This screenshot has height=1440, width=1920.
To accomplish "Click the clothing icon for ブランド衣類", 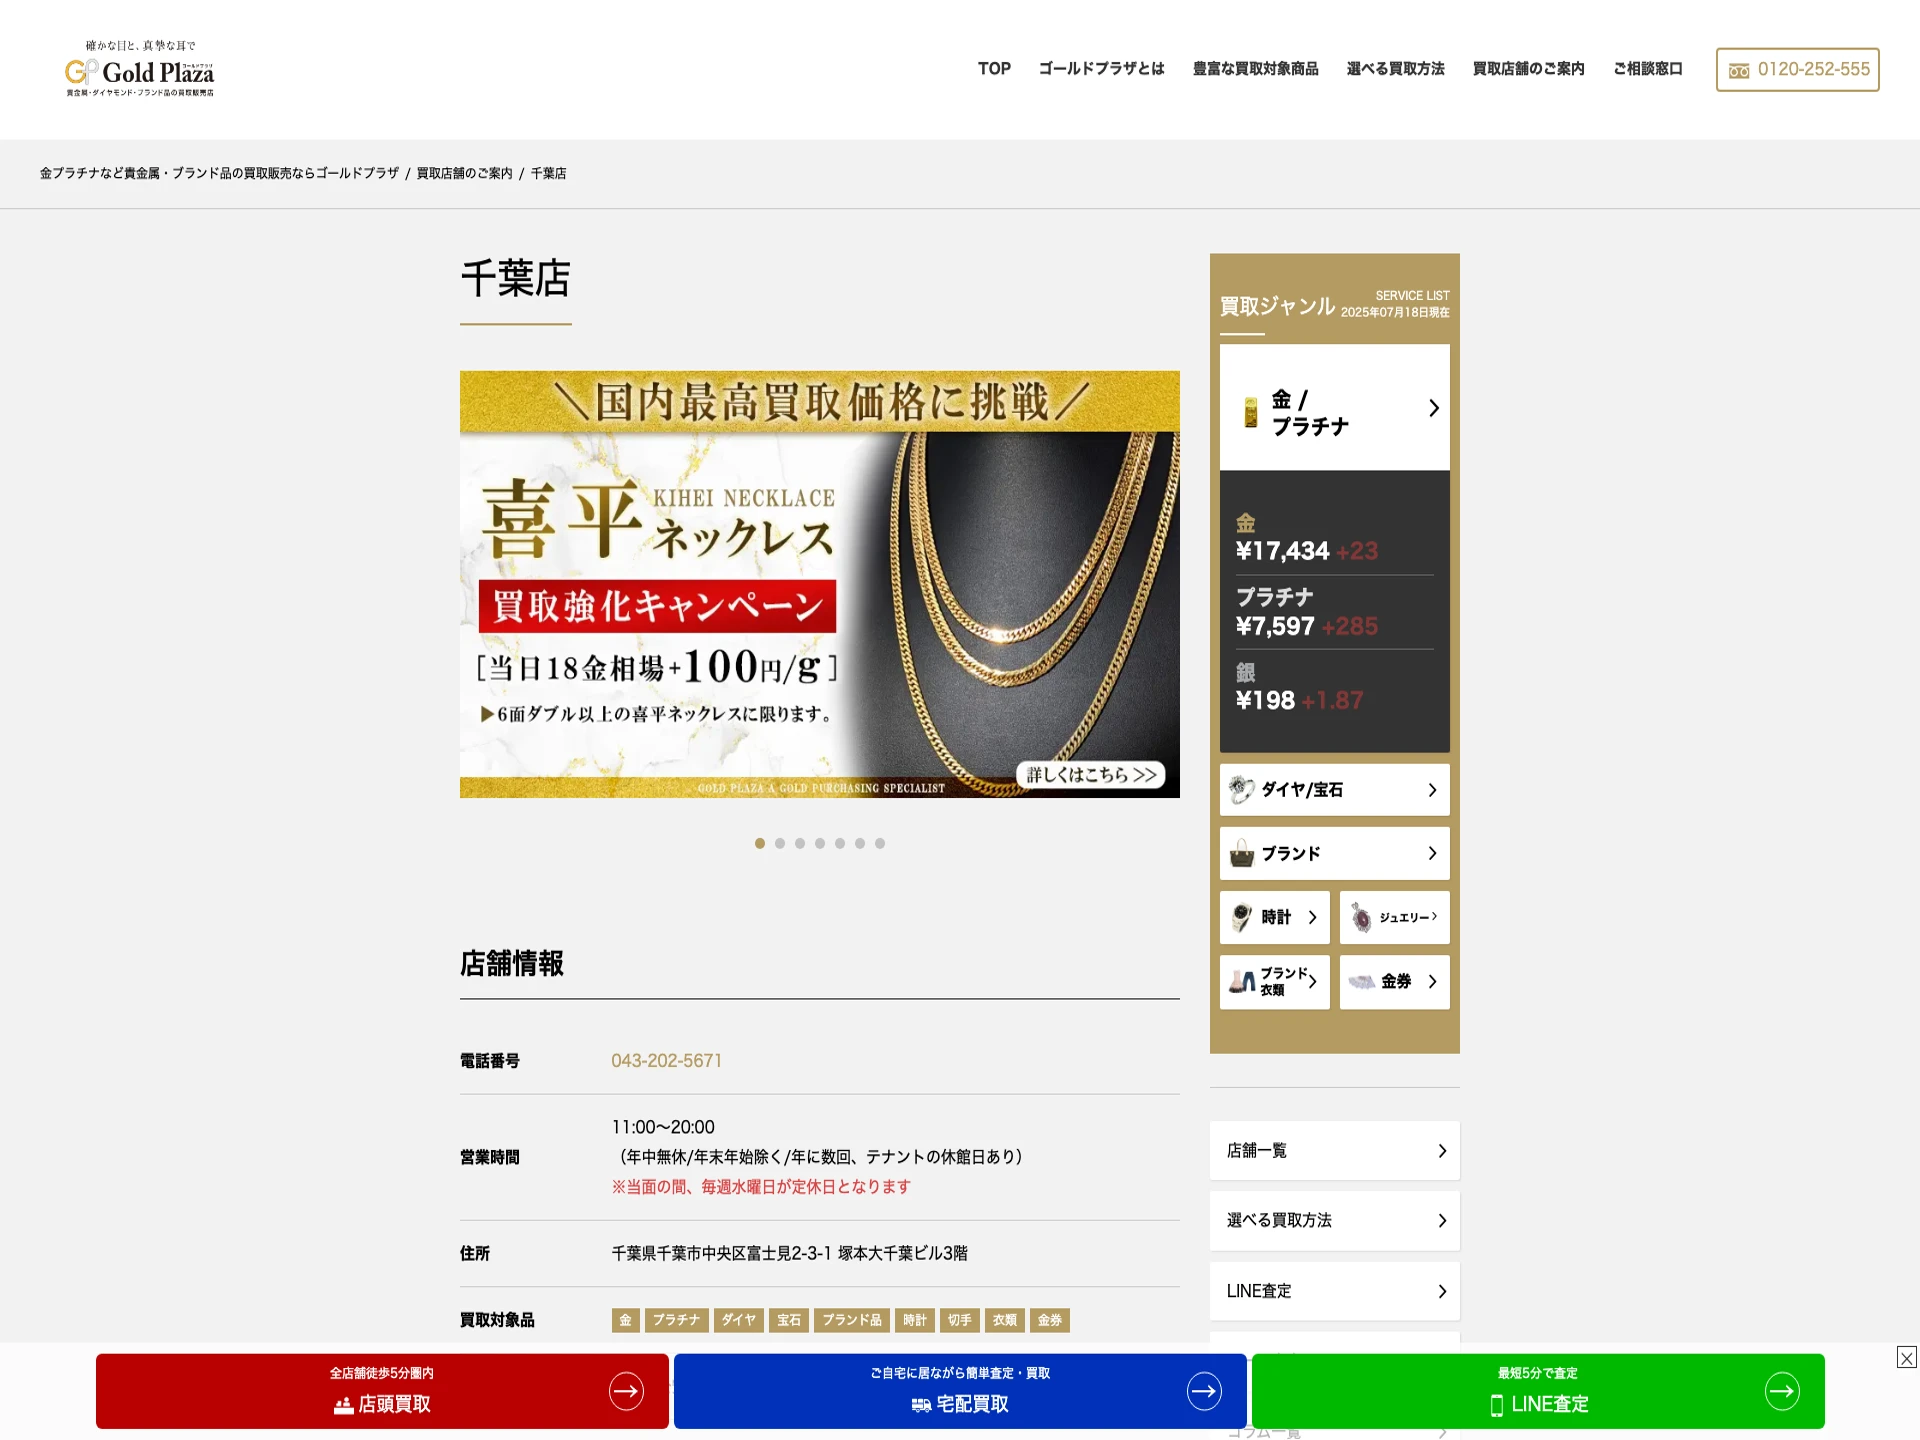I will [x=1242, y=982].
